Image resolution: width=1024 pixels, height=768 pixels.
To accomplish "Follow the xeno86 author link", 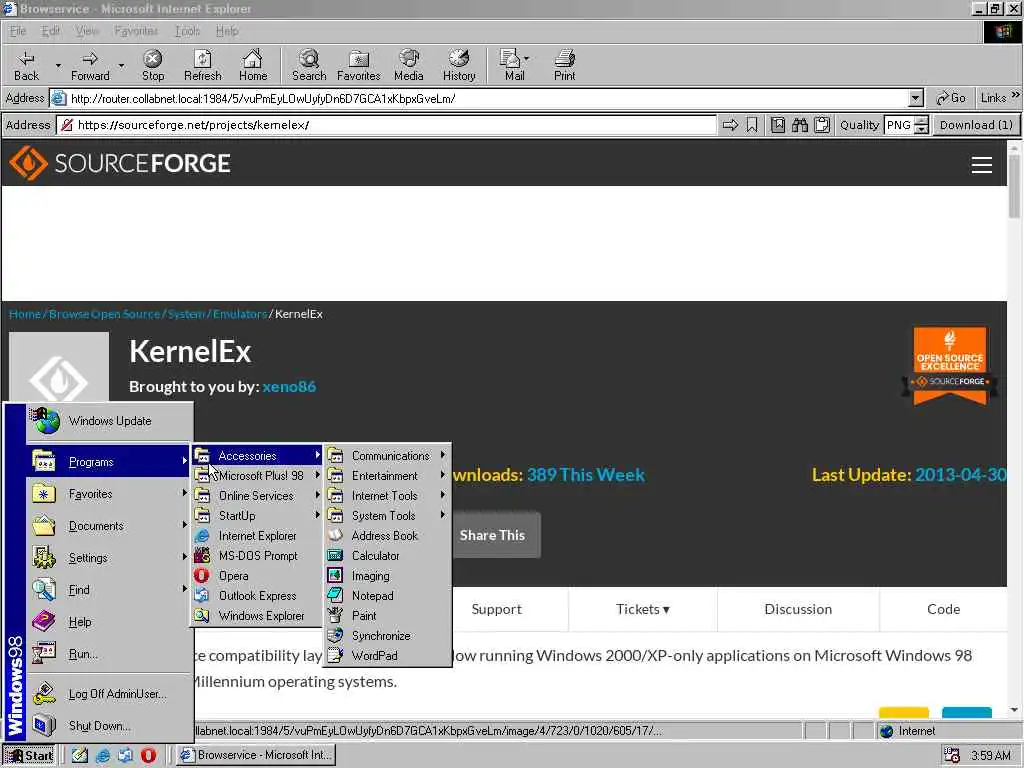I will (x=289, y=387).
